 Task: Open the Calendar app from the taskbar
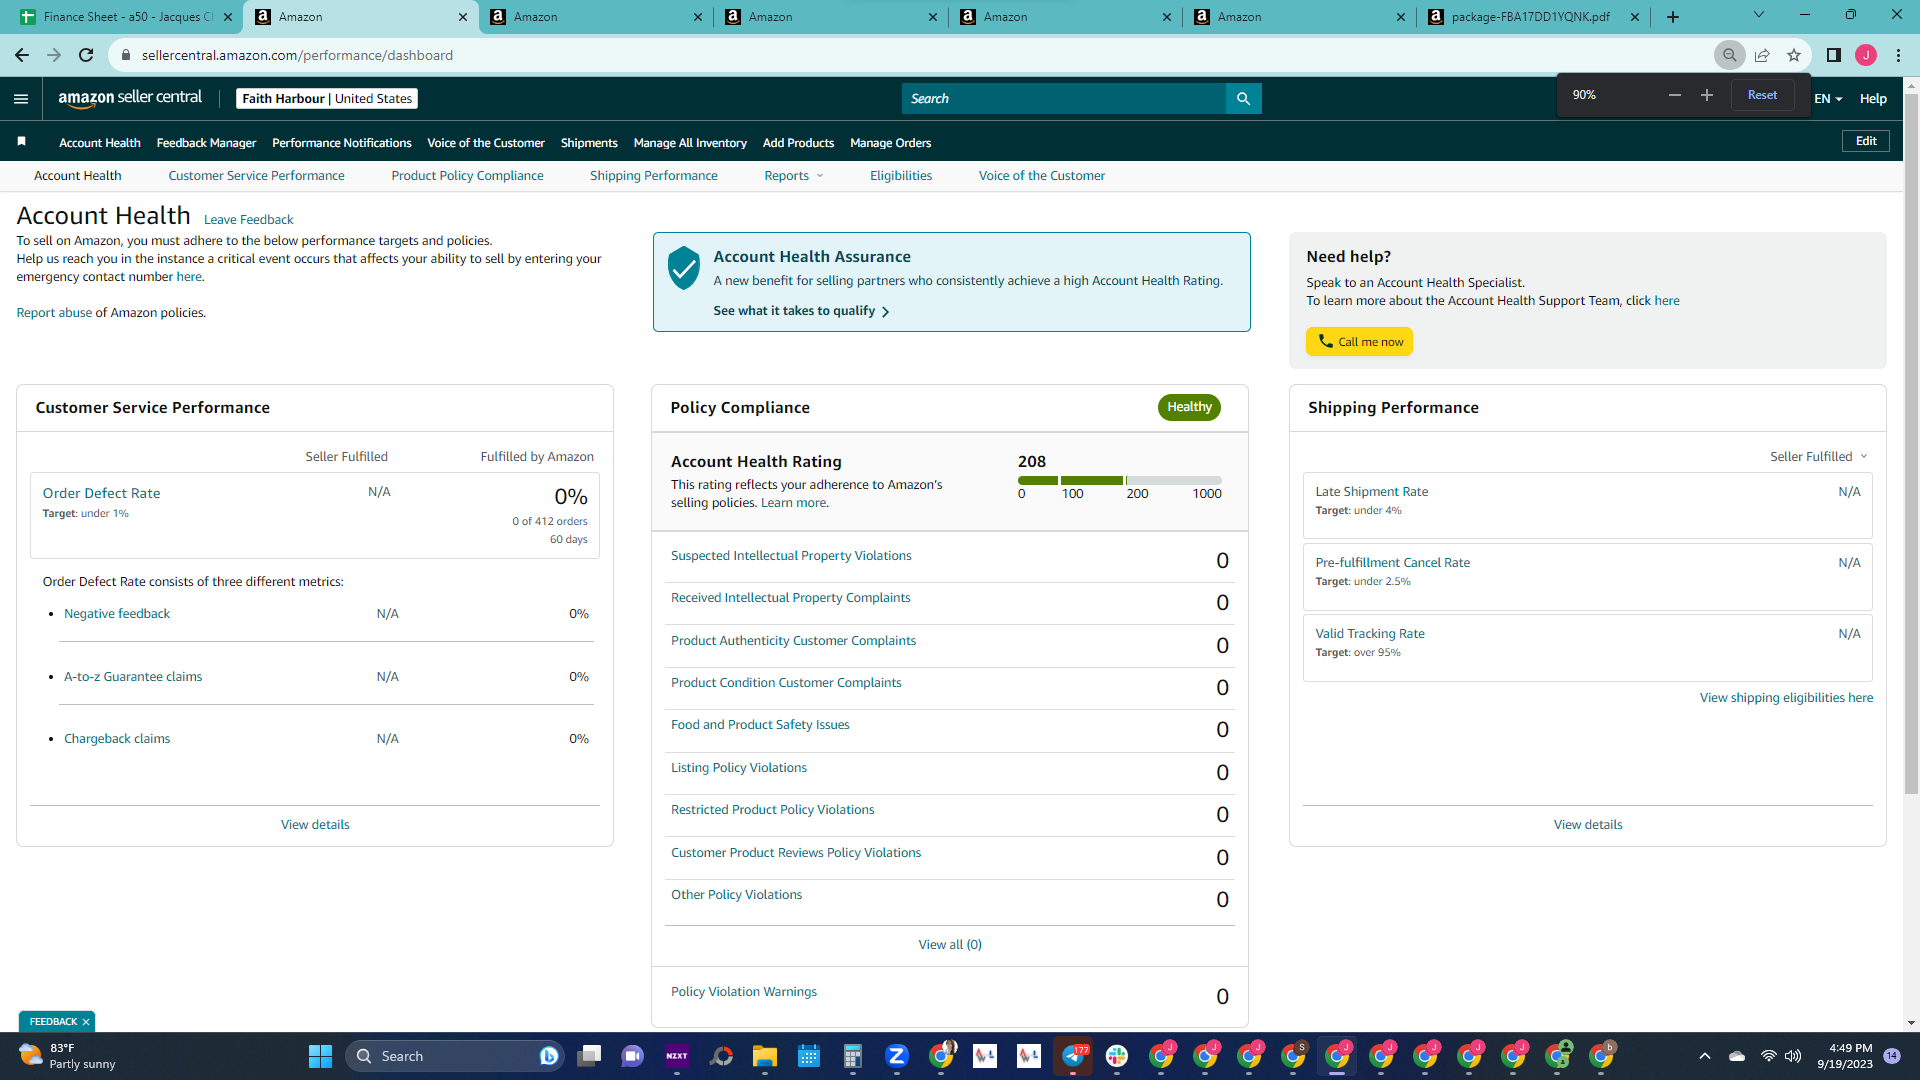[809, 1056]
